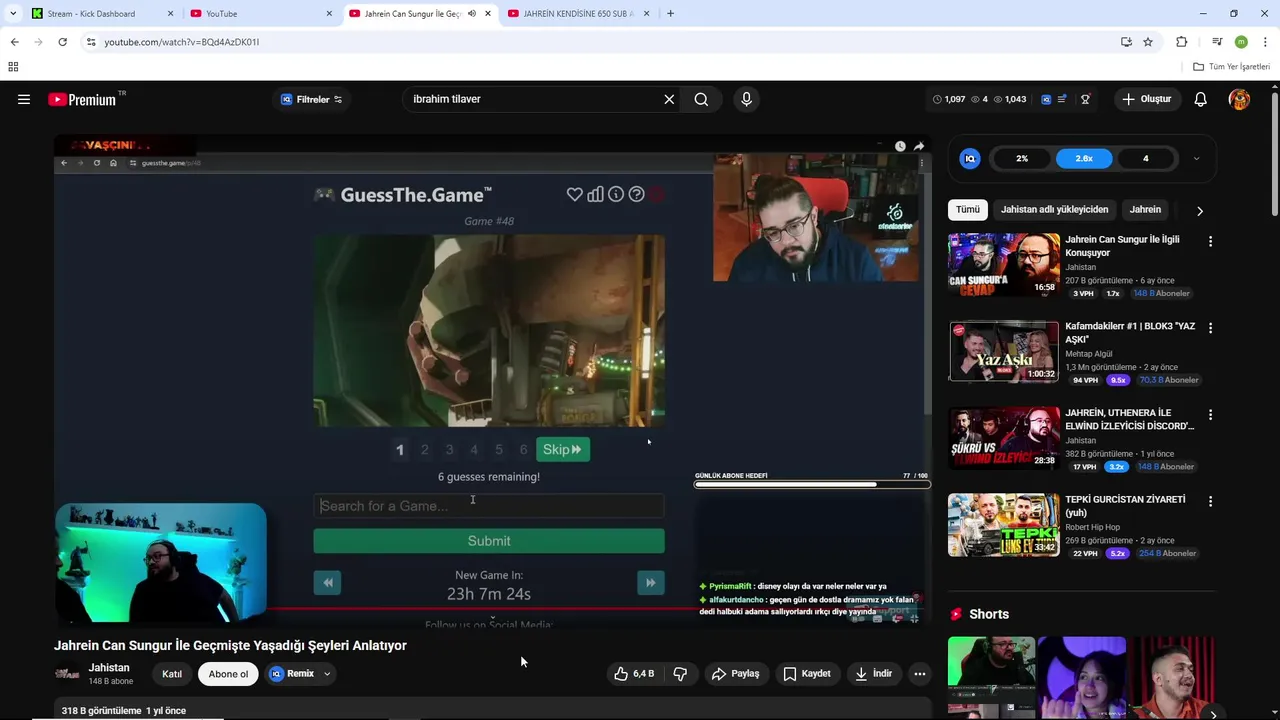Click Paylaş share button
Viewport: 1280px width, 720px height.
click(735, 674)
